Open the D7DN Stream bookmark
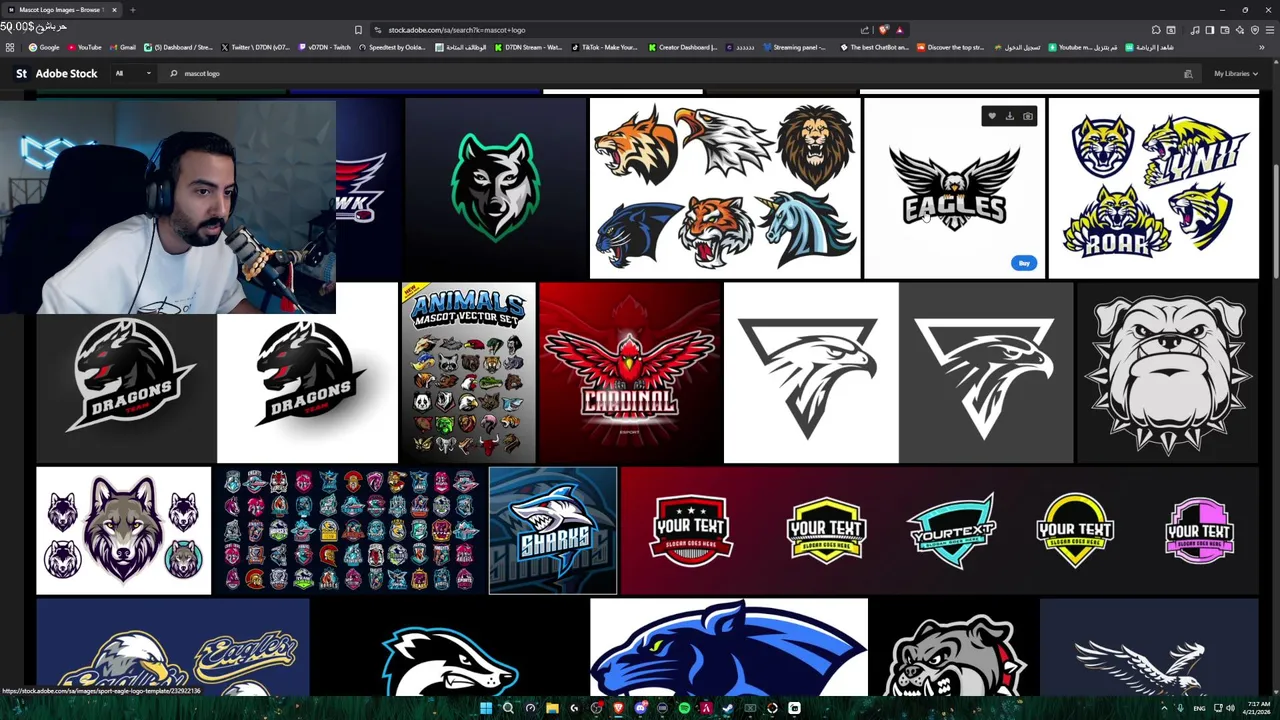This screenshot has width=1280, height=720. tap(527, 47)
